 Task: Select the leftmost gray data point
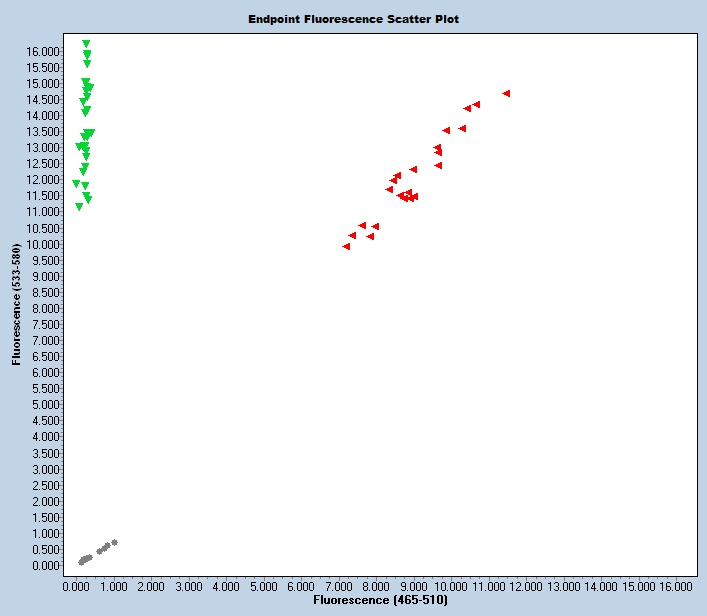[x=81, y=562]
